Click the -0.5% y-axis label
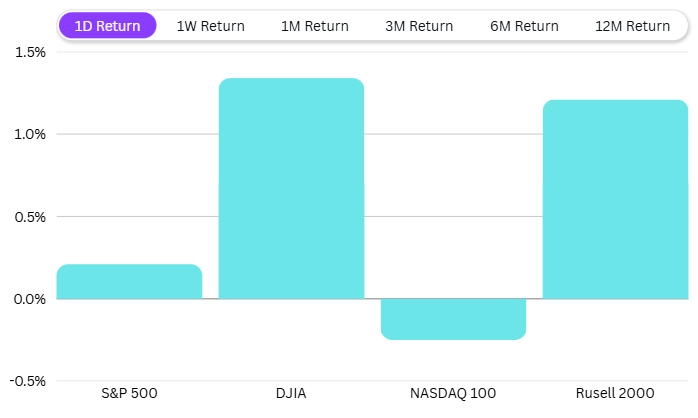698x418 pixels. coord(27,381)
